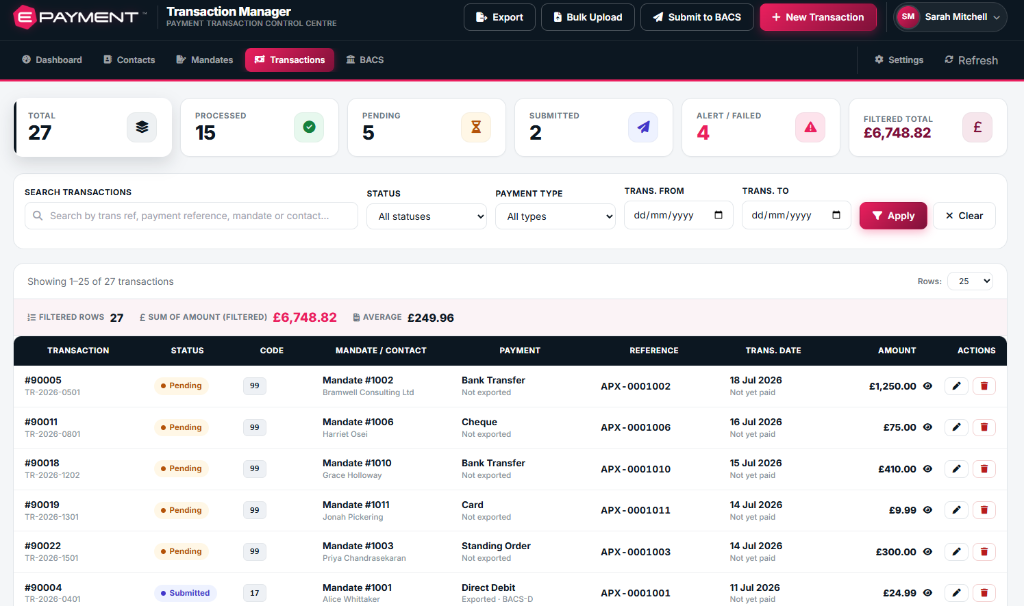Viewport: 1024px width, 606px height.
Task: Focus the Search Transactions input field
Action: 191,215
